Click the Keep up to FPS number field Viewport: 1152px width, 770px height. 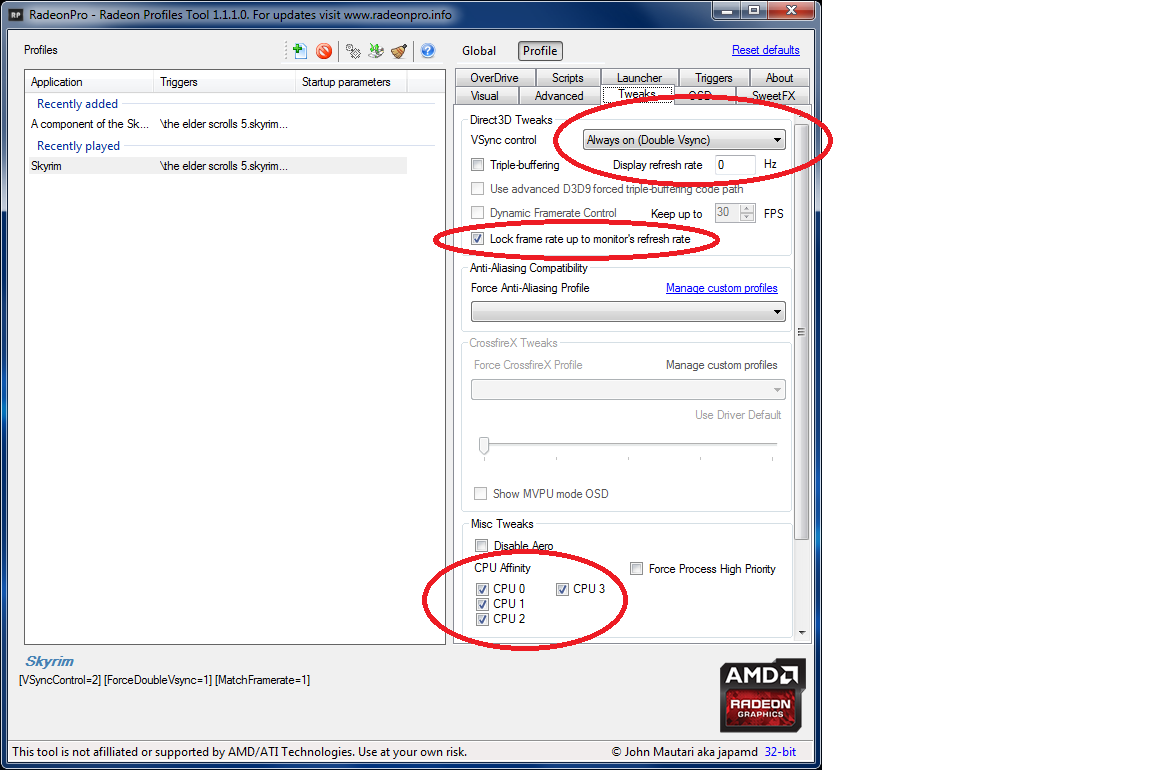pyautogui.click(x=727, y=213)
